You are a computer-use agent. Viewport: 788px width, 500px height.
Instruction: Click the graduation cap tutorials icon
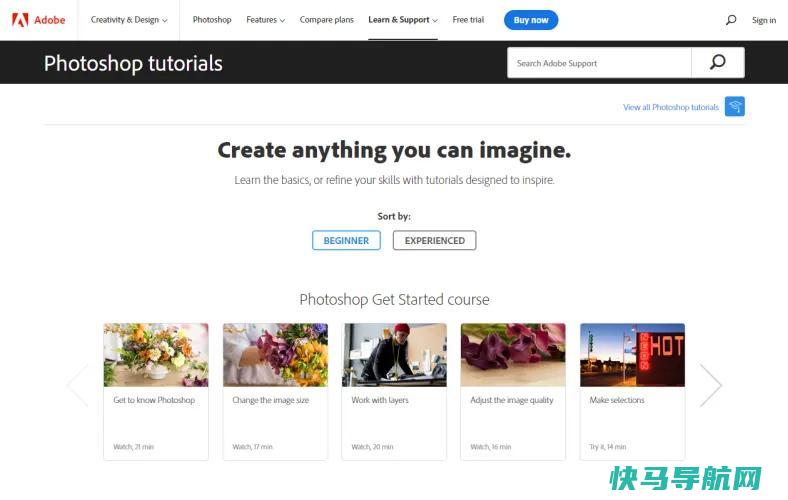pos(735,107)
